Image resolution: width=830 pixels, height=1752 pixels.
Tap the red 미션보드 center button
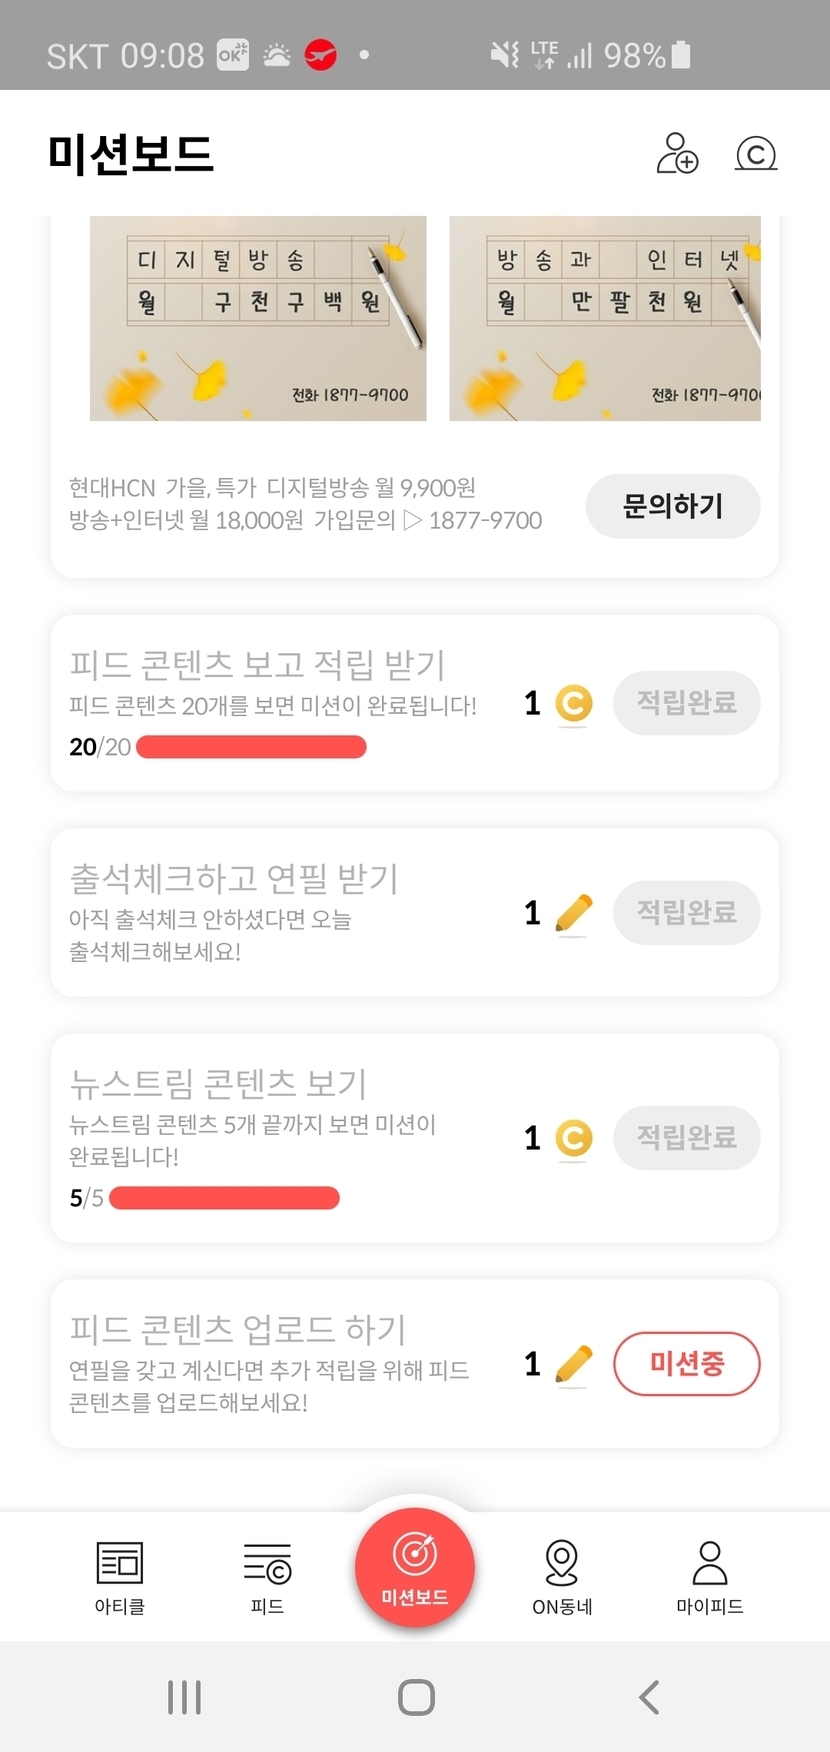415,1567
